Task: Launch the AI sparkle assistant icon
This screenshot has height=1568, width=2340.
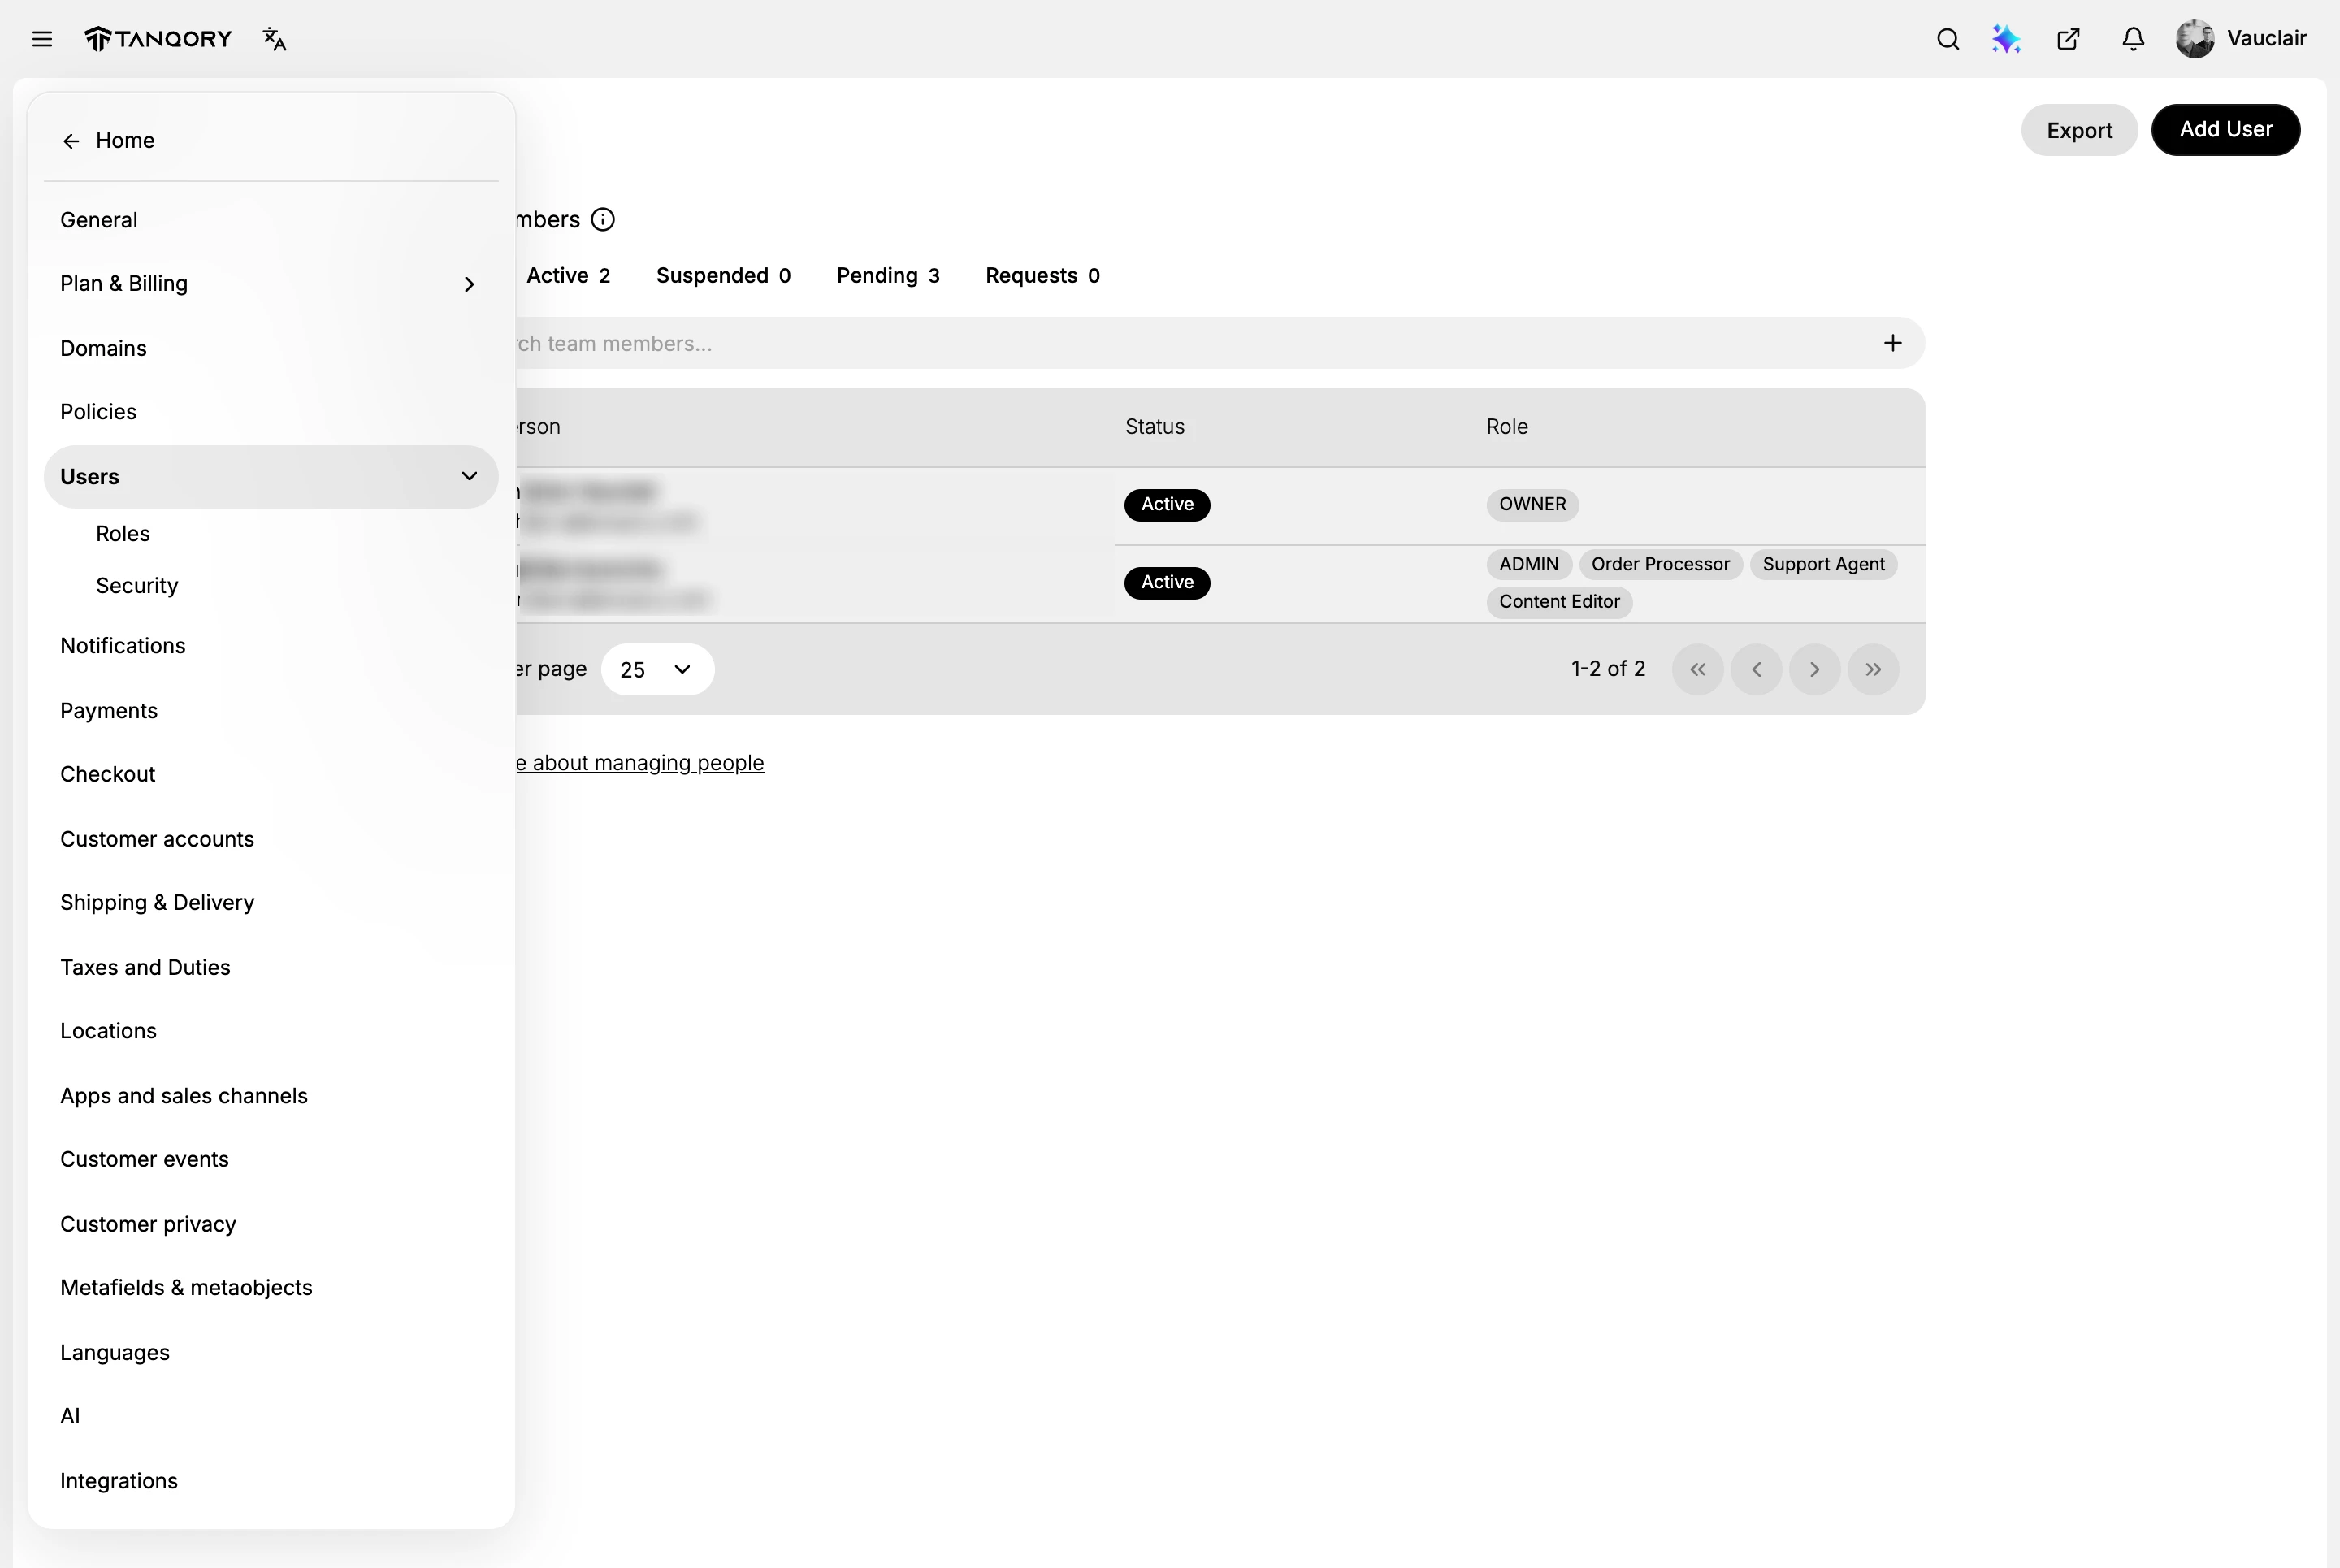Action: point(2006,39)
